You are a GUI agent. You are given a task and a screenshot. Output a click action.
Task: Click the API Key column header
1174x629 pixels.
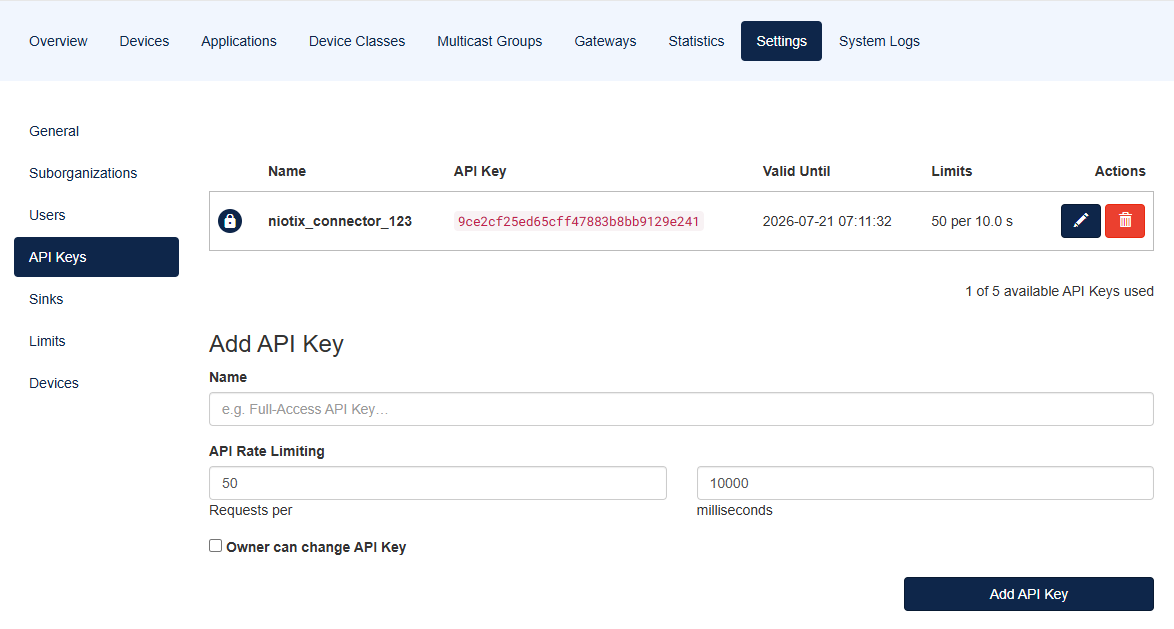click(480, 171)
